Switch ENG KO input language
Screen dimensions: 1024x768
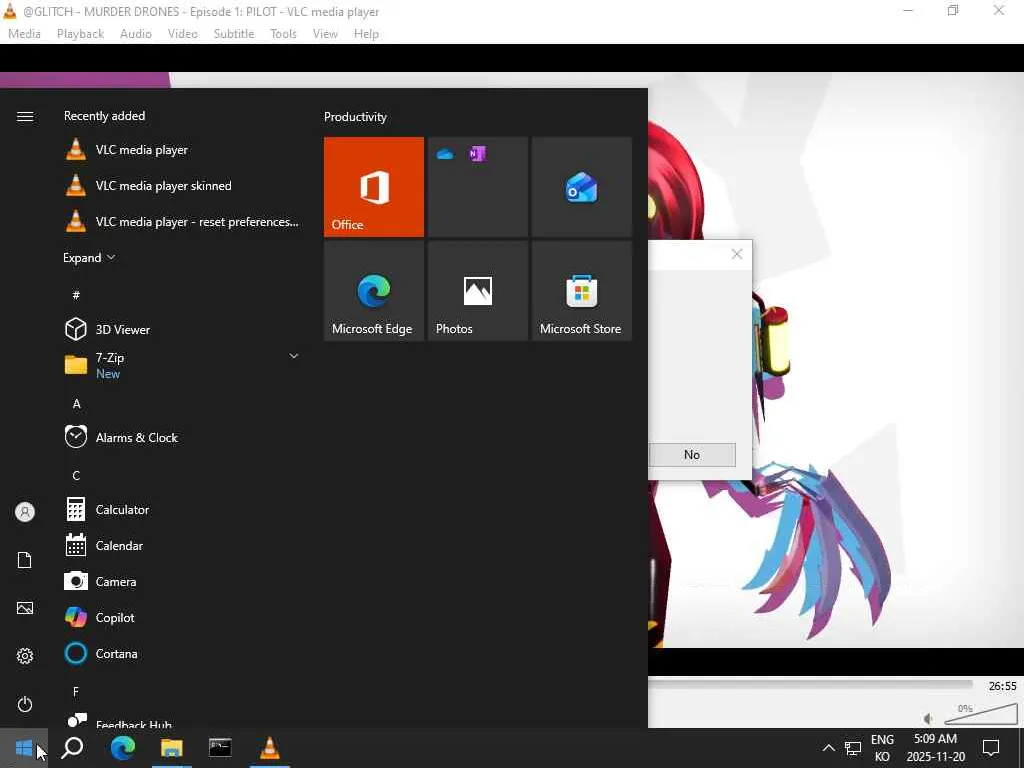(882, 748)
